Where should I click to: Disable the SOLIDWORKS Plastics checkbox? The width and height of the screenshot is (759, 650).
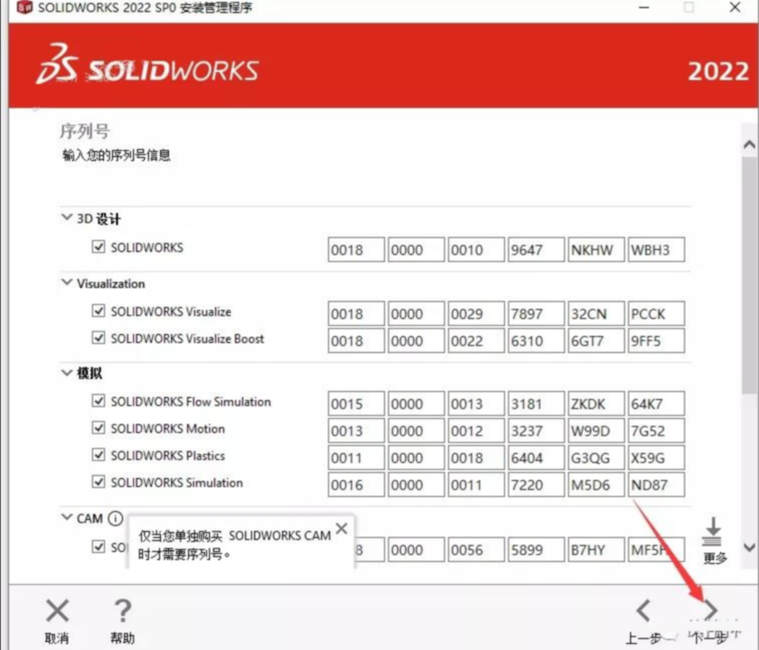[x=98, y=455]
